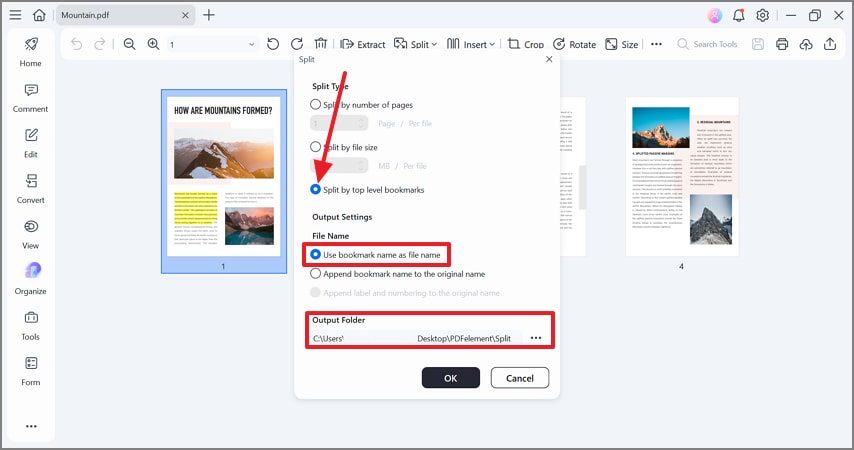Viewport: 854px width, 450px height.
Task: Rotate pages counterclockwise
Action: [x=273, y=44]
